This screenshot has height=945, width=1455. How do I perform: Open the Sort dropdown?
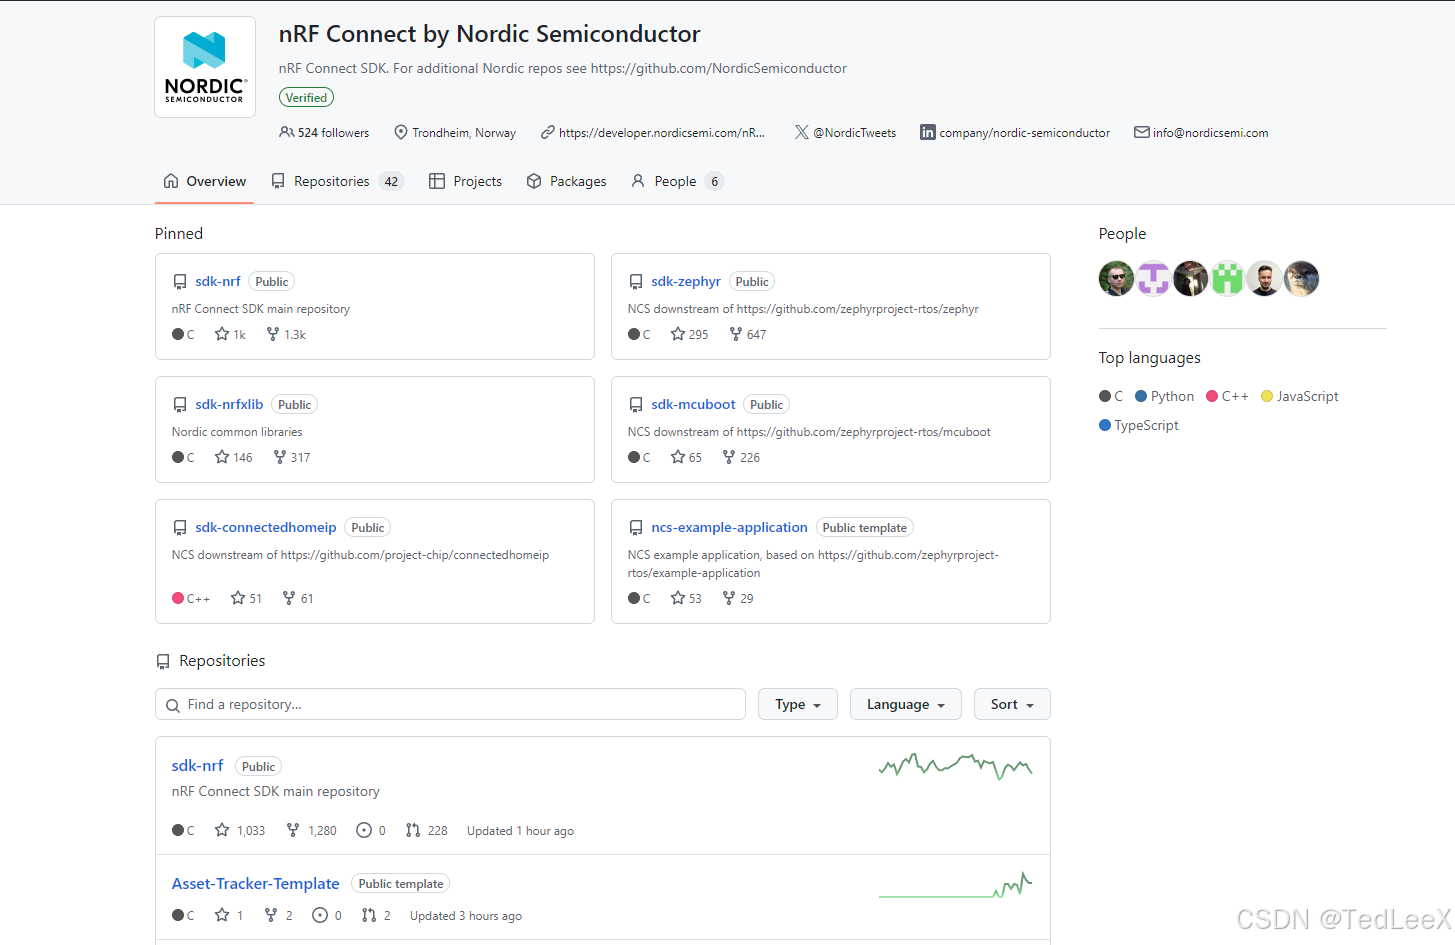tap(1011, 704)
